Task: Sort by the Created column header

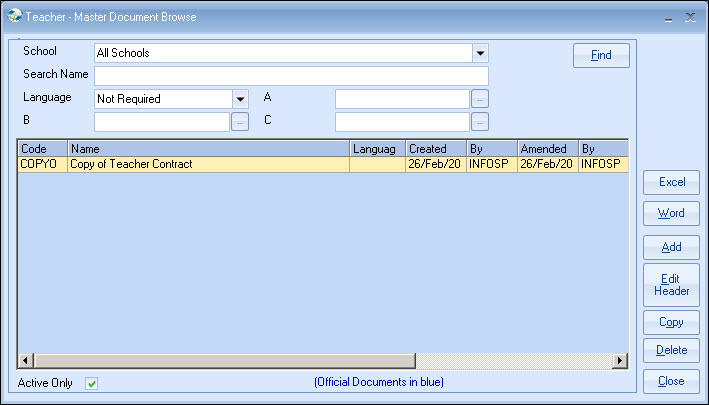Action: tap(435, 149)
